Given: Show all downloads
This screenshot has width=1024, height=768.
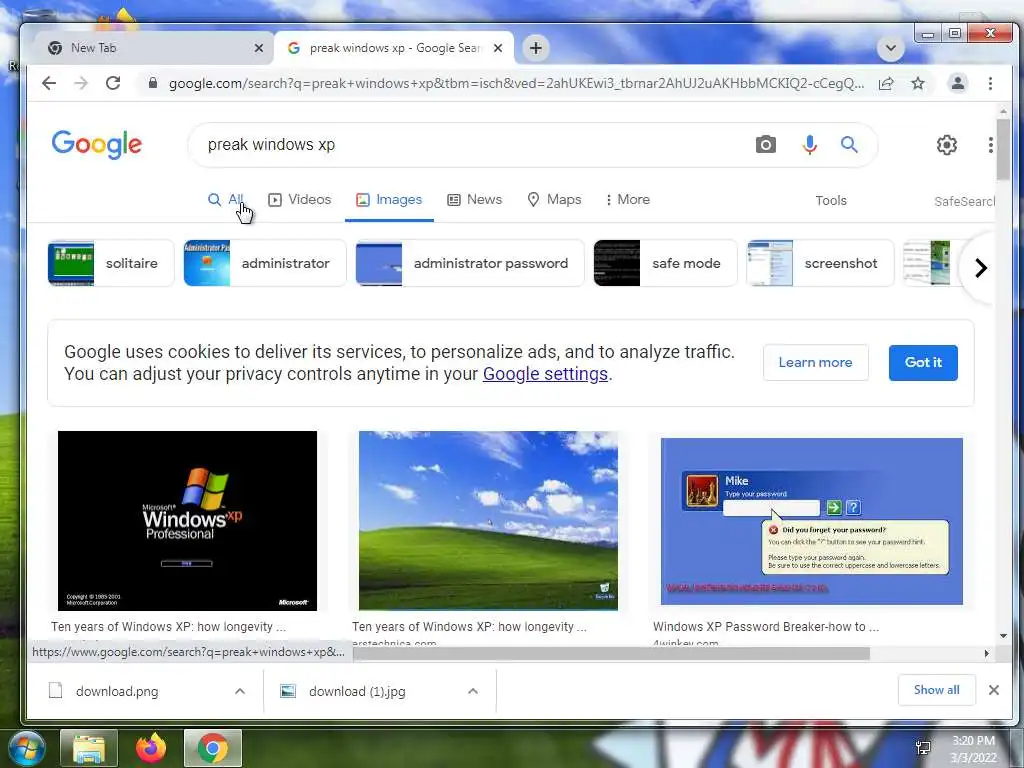Looking at the screenshot, I should point(936,690).
